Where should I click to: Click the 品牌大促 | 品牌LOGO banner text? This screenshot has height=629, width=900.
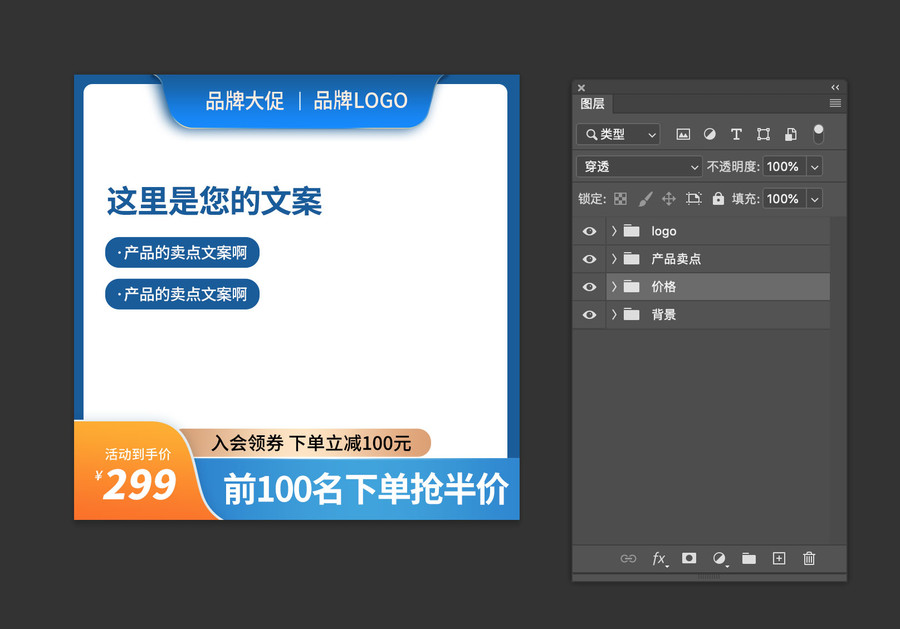click(307, 100)
